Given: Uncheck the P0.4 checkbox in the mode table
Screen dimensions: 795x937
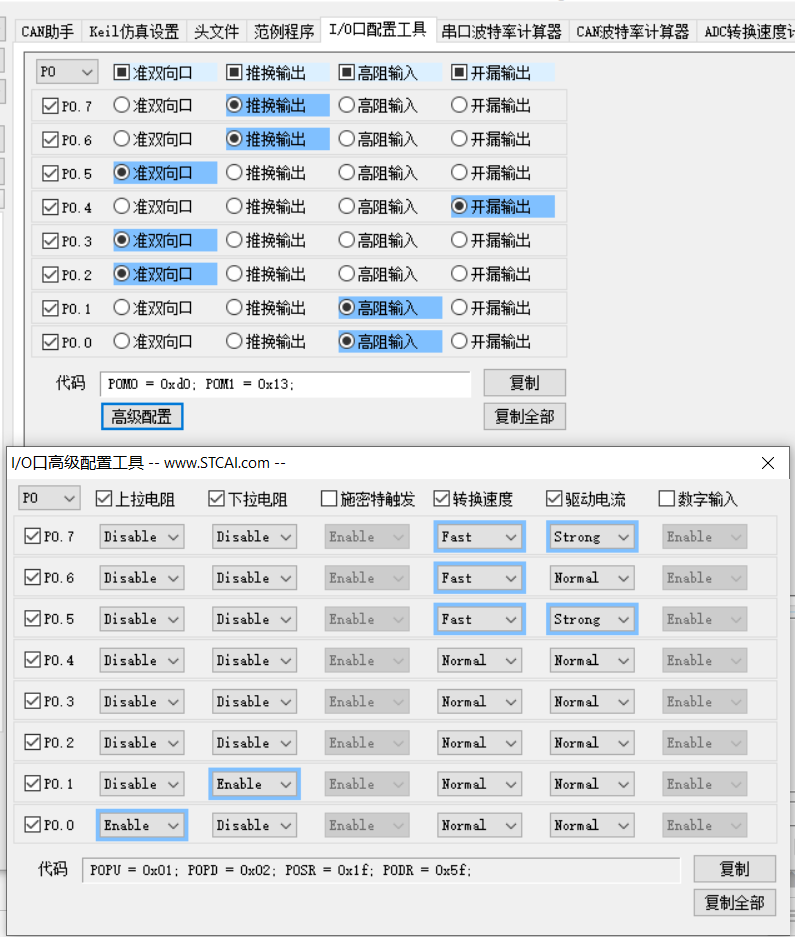Looking at the screenshot, I should click(x=50, y=207).
